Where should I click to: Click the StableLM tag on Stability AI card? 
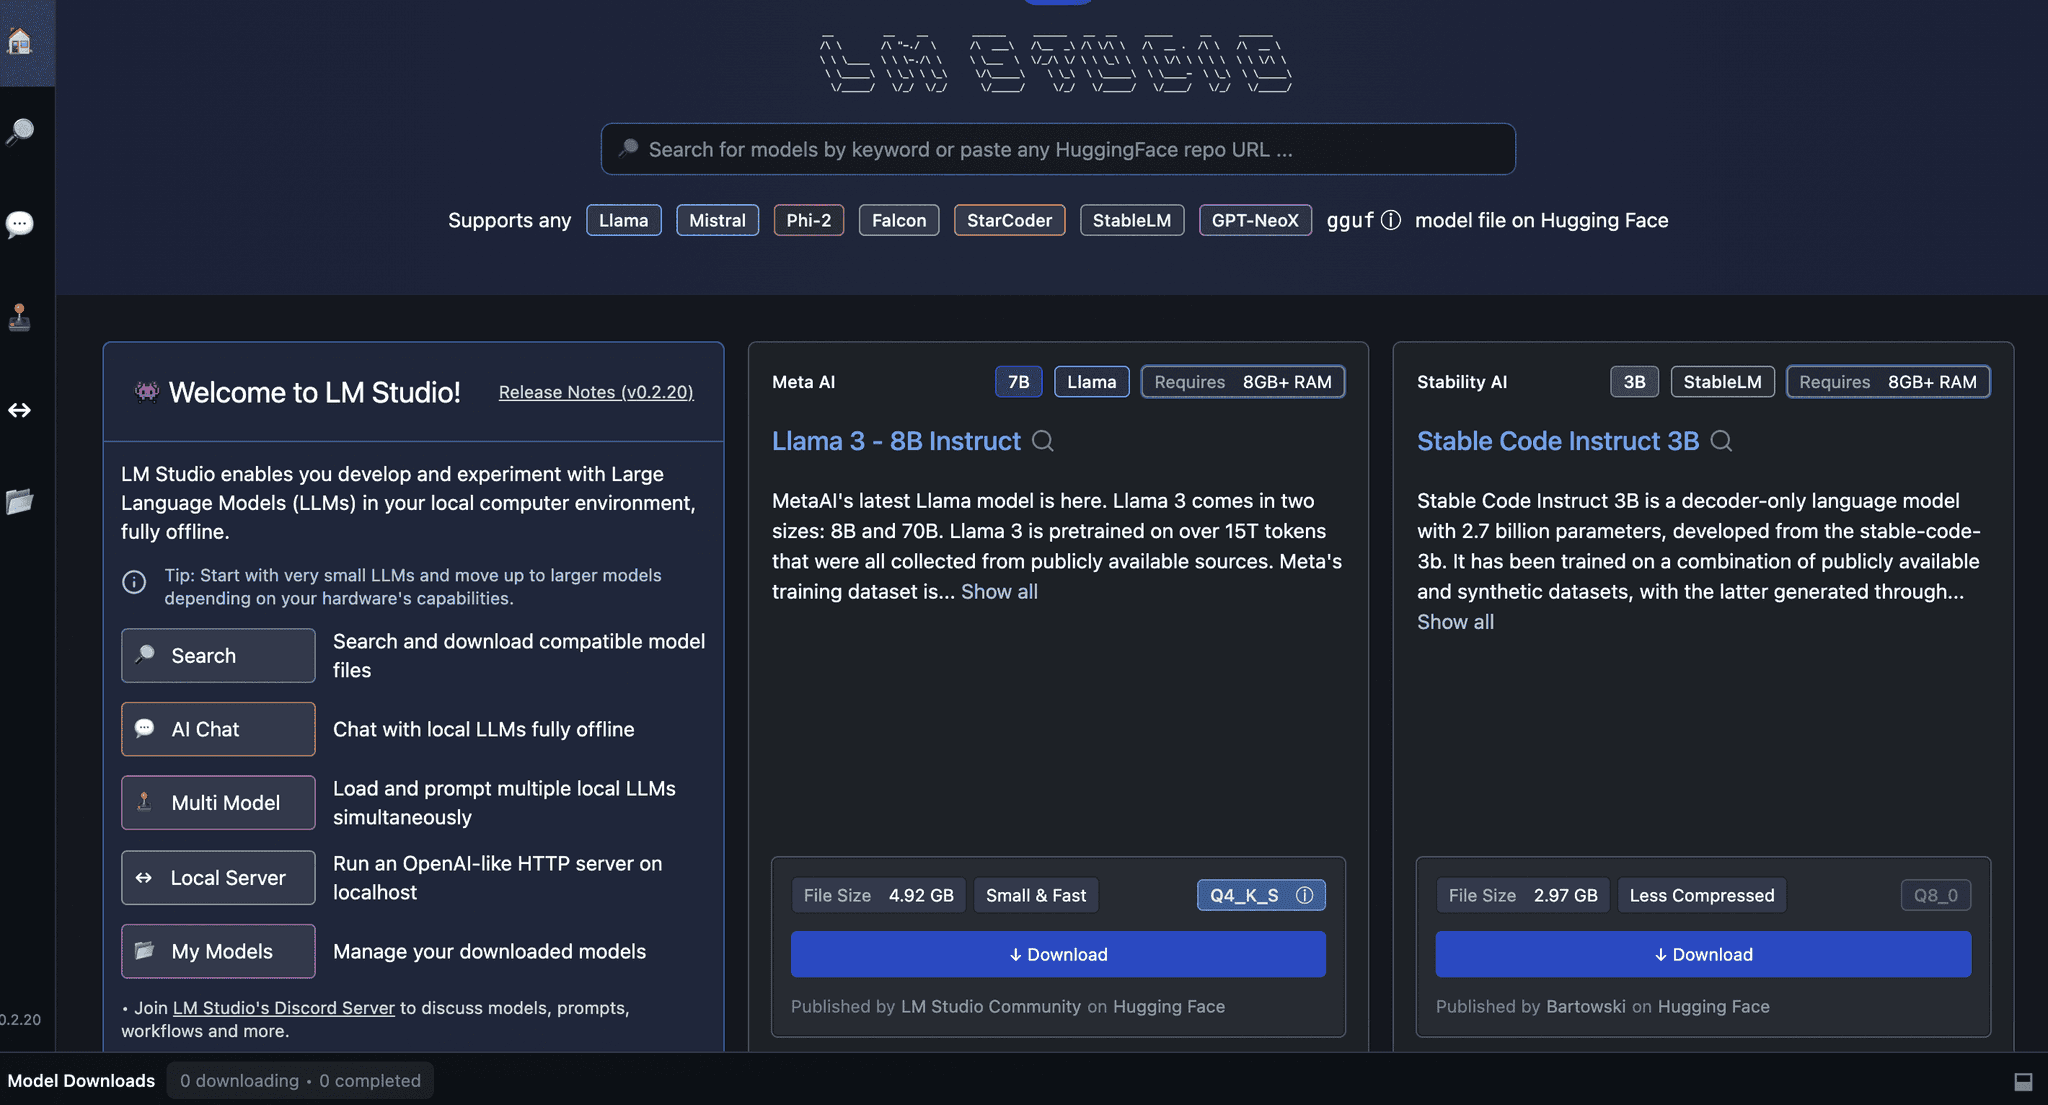[x=1722, y=381]
